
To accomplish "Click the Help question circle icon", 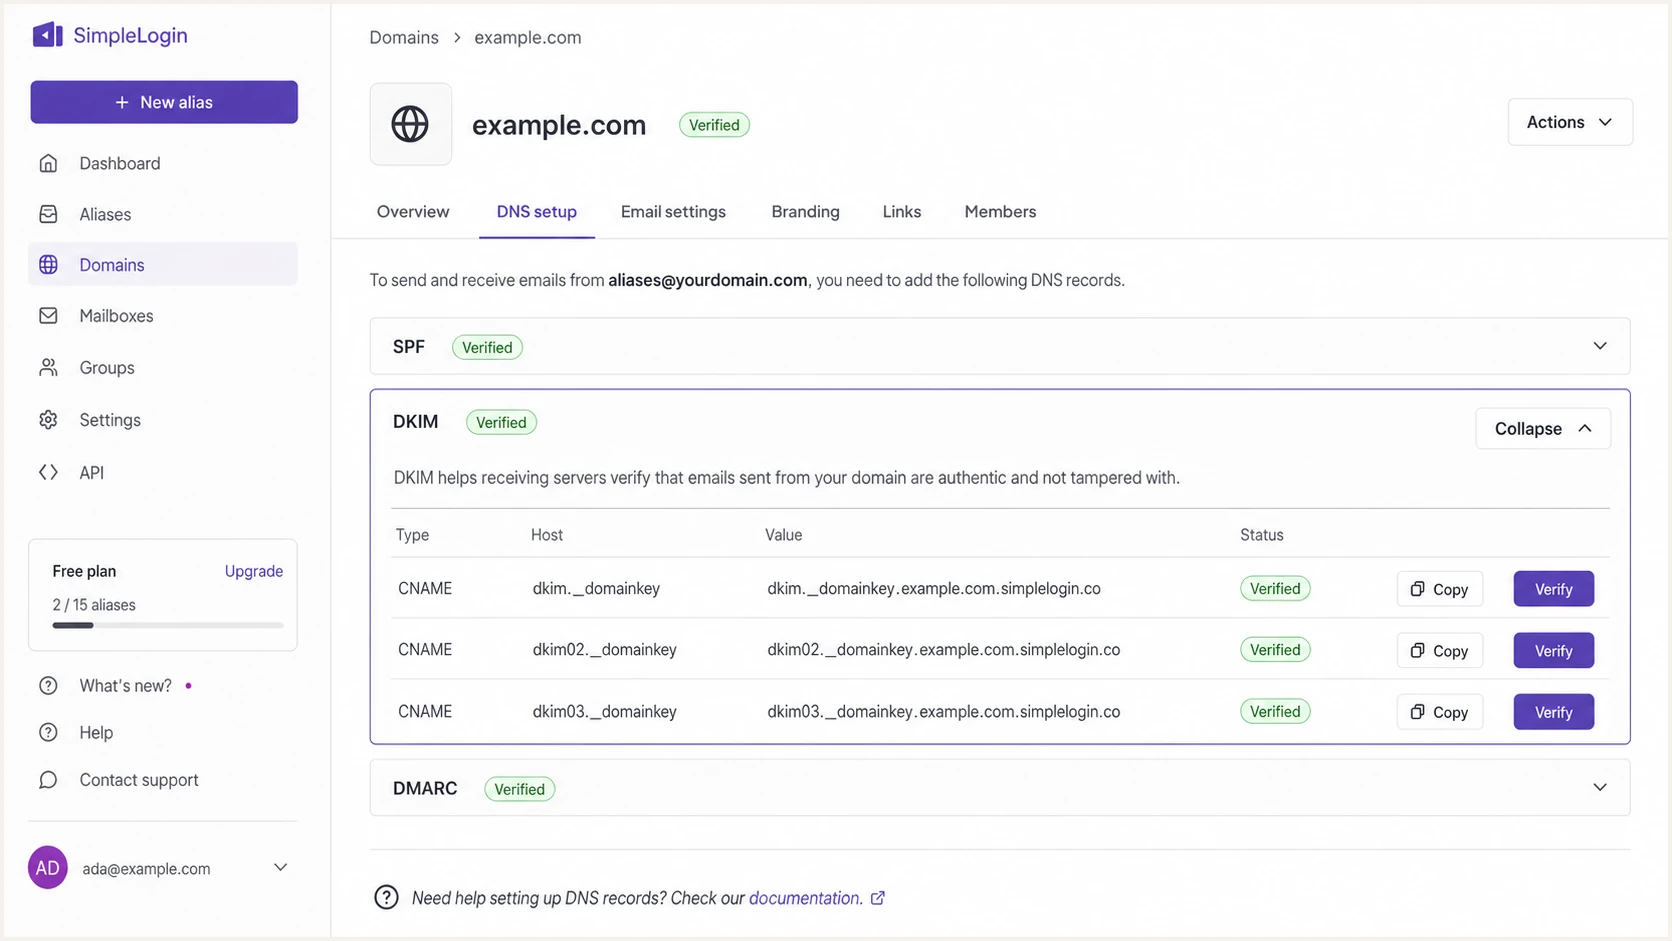I will point(48,733).
